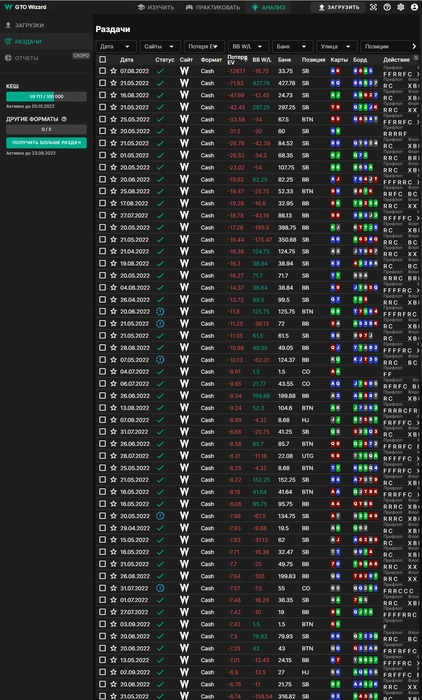Click ПОЛУЧИТЬ БОЛЬШЕ РАЗДАЧ button
This screenshot has height=700, width=422.
click(46, 142)
